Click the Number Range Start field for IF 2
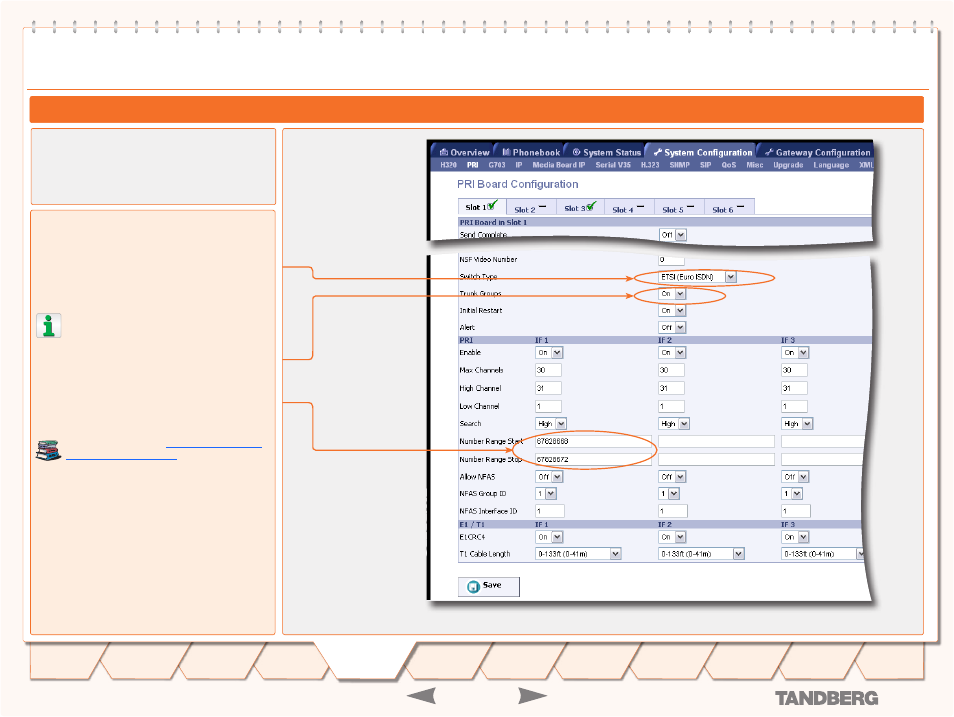Screen dimensions: 954x717 716,442
